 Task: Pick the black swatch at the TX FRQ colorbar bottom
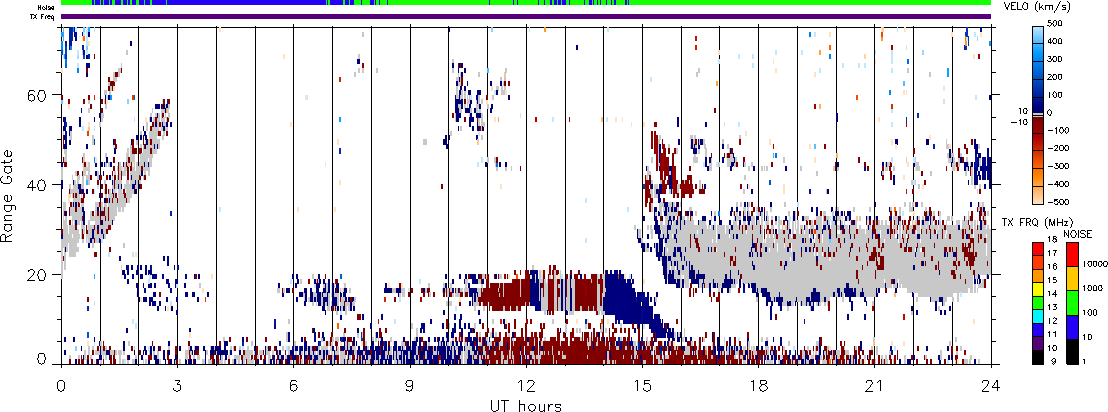1038,358
